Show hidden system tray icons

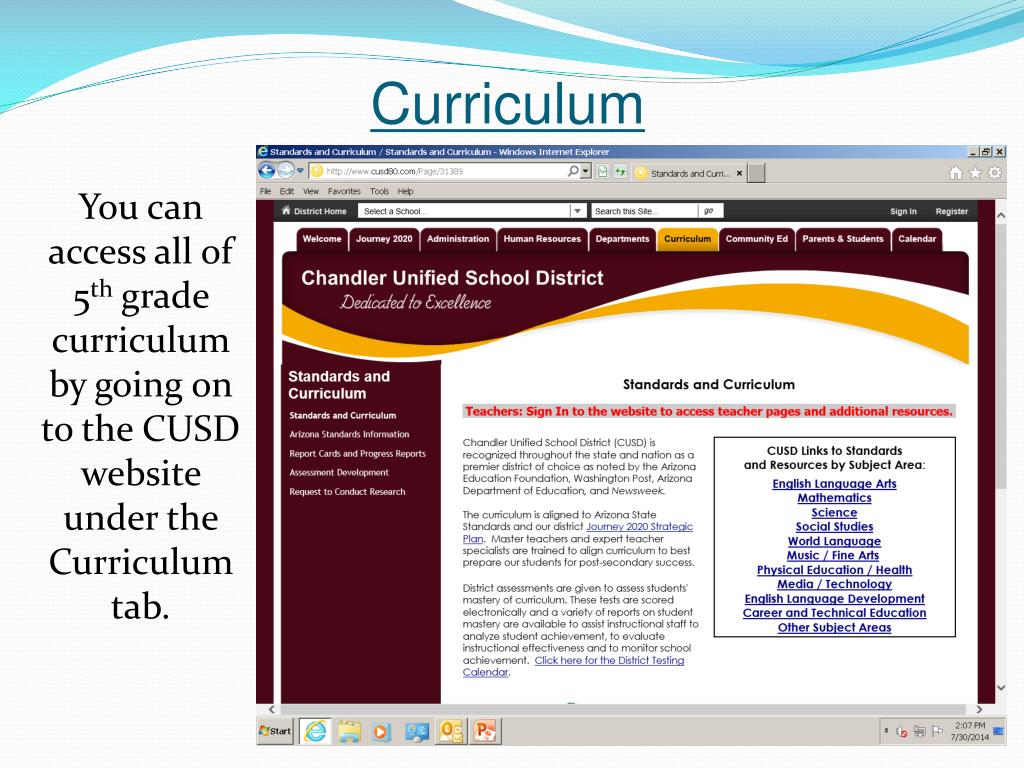(x=886, y=731)
